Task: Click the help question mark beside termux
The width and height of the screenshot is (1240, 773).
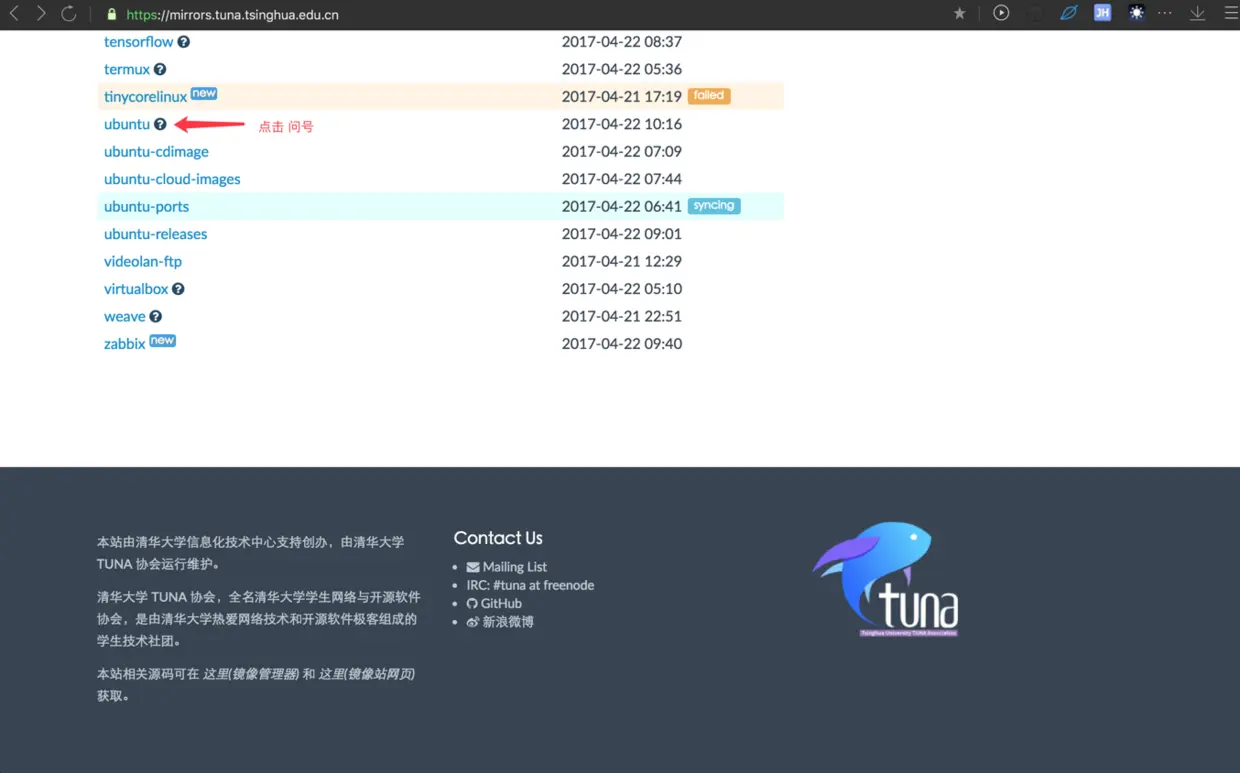Action: pyautogui.click(x=160, y=69)
